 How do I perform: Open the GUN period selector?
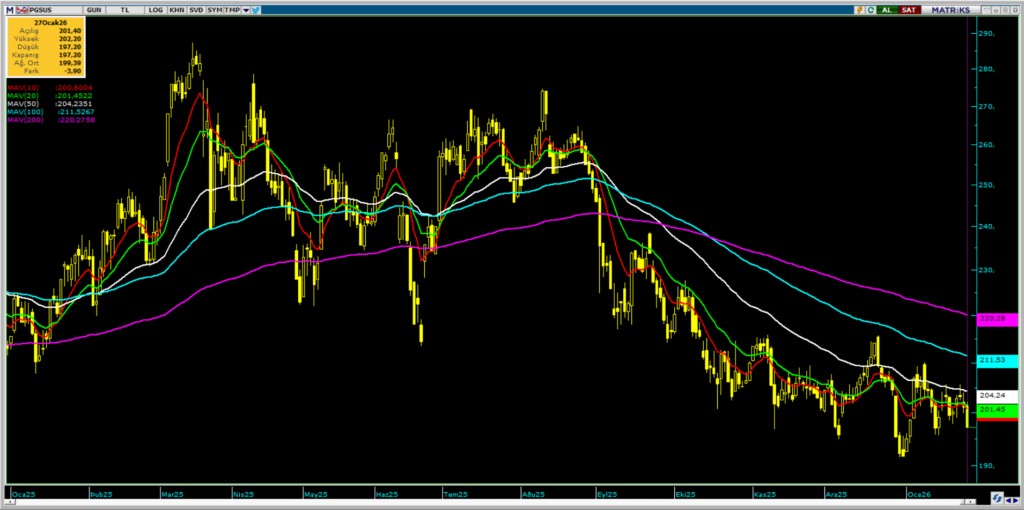point(94,9)
